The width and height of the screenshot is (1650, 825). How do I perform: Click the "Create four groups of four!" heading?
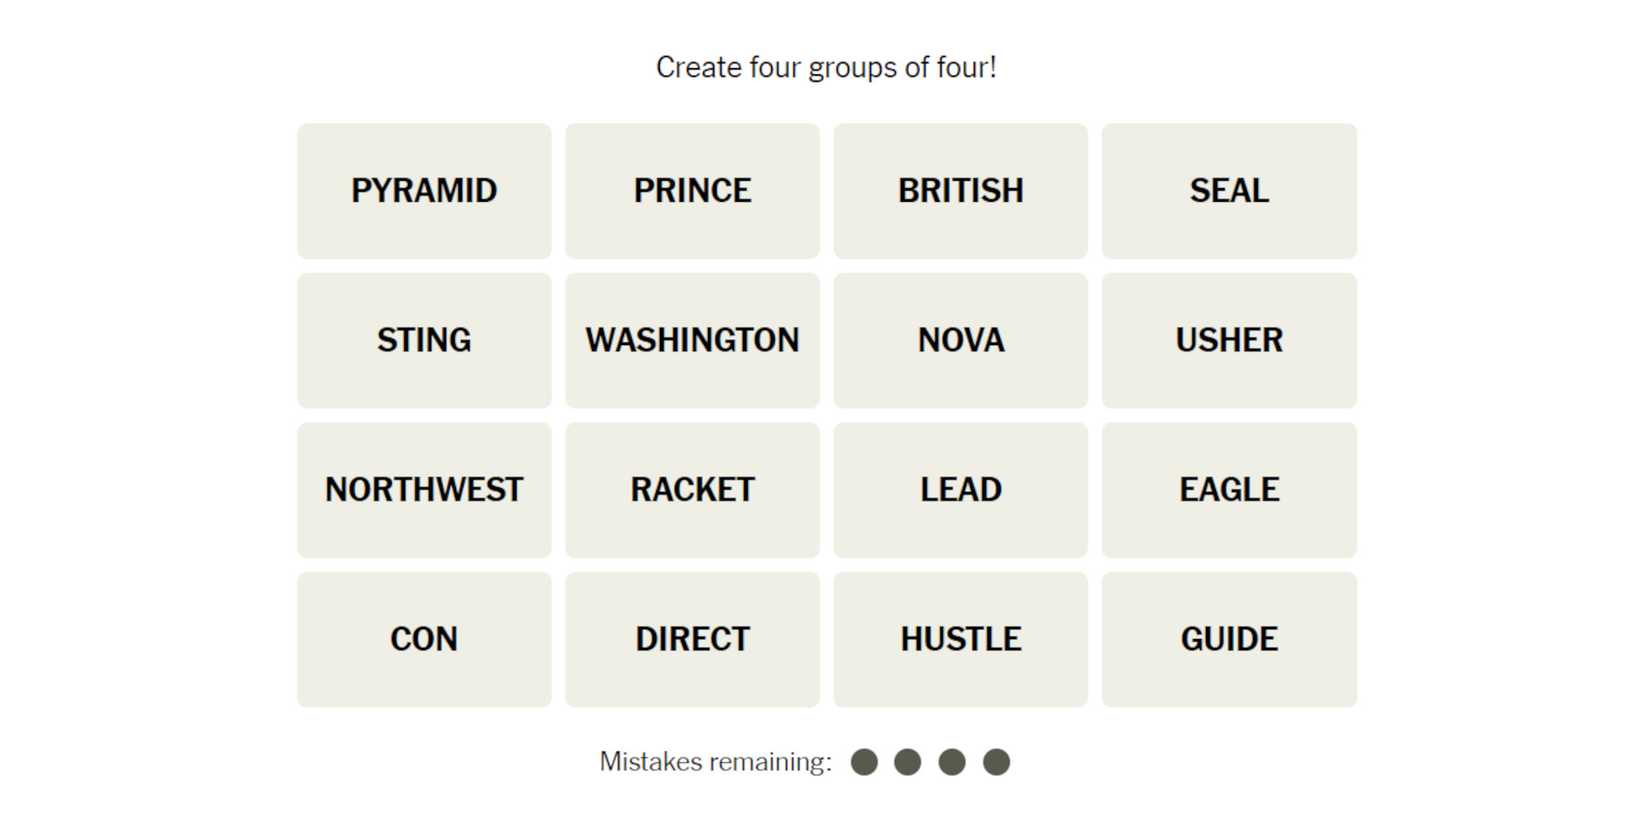click(x=826, y=67)
